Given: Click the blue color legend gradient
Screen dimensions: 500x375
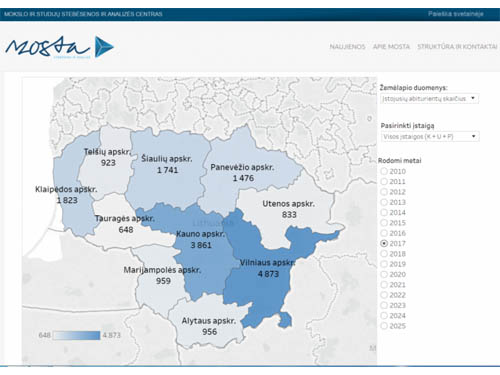Looking at the screenshot, I should 76,335.
